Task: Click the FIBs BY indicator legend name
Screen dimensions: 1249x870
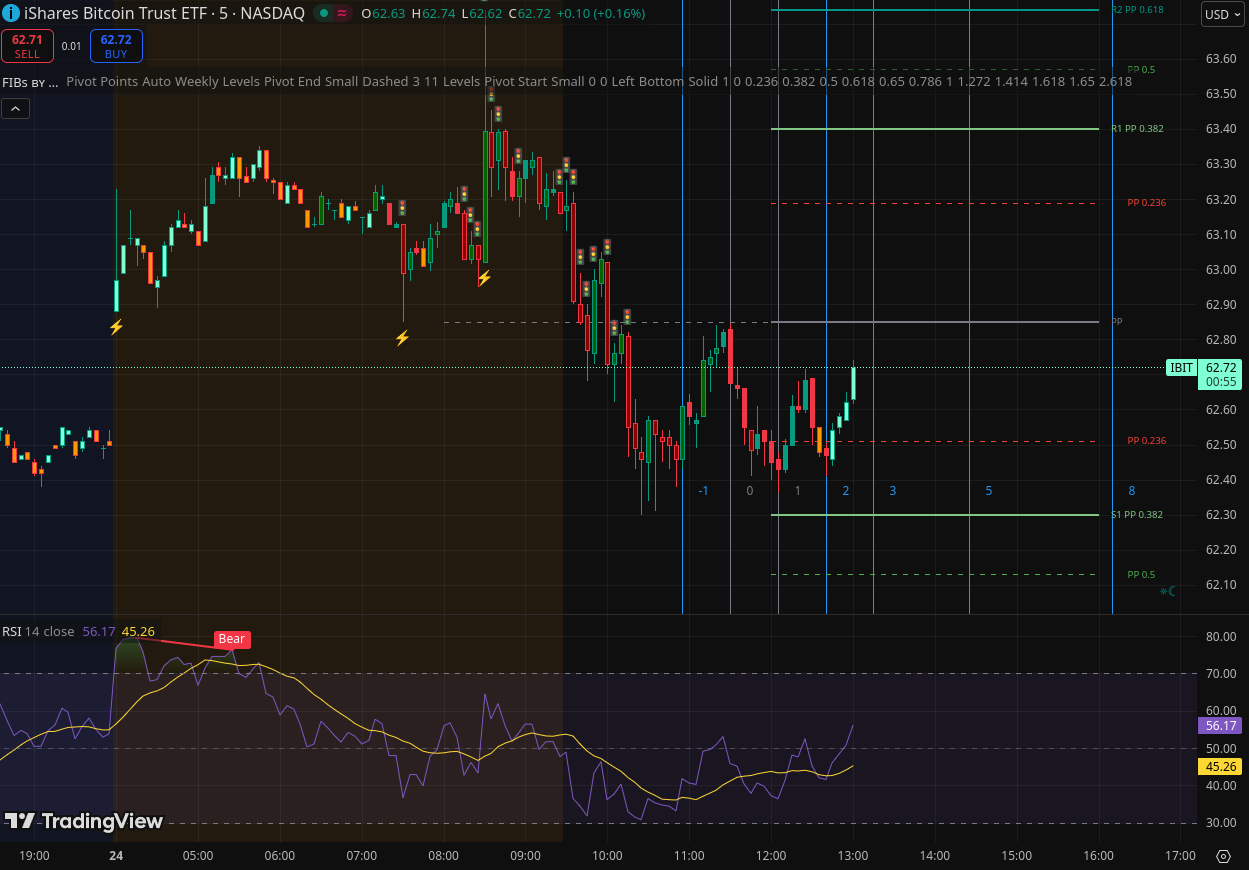Action: [30, 82]
